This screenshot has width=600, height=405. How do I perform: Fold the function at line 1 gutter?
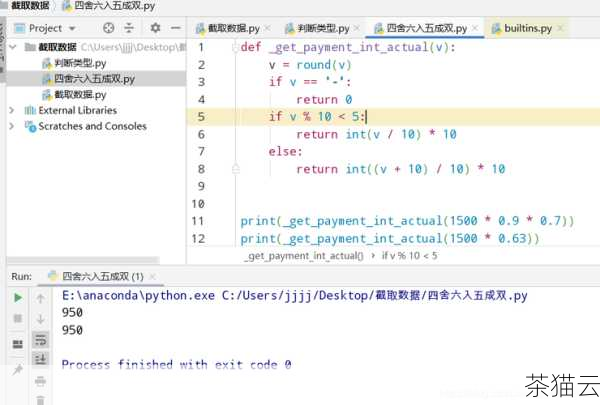(x=235, y=47)
